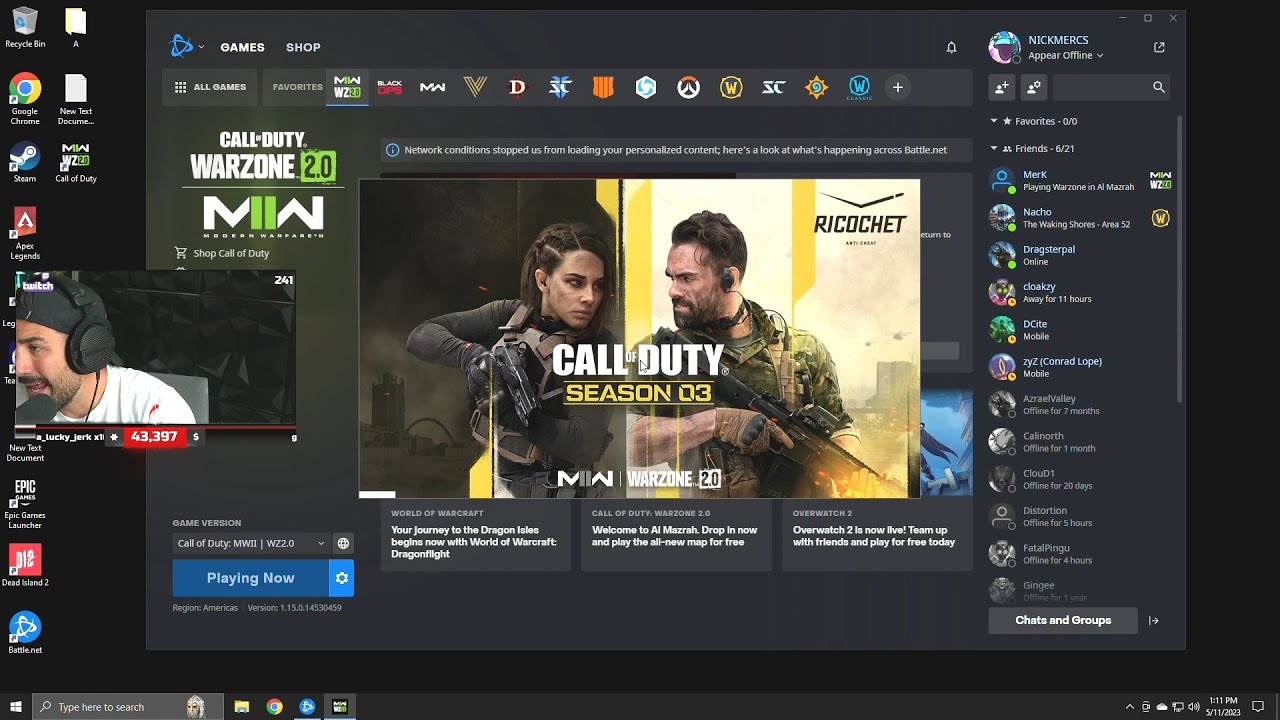1280x720 pixels.
Task: Click the region globe icon
Action: point(343,543)
